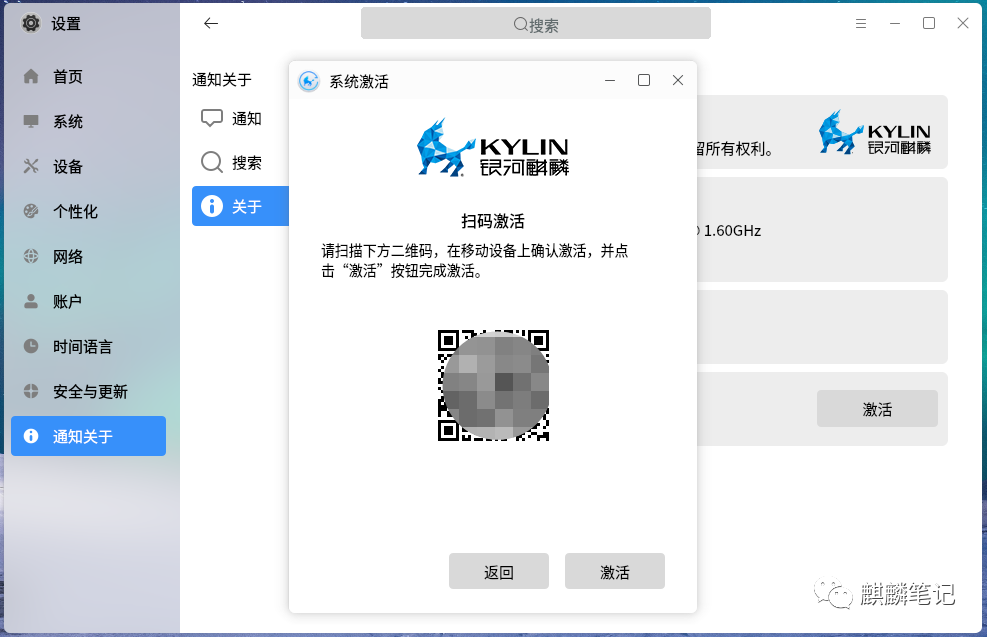The width and height of the screenshot is (987, 637).
Task: Click the 1.60GHz processor text
Action: 732,231
